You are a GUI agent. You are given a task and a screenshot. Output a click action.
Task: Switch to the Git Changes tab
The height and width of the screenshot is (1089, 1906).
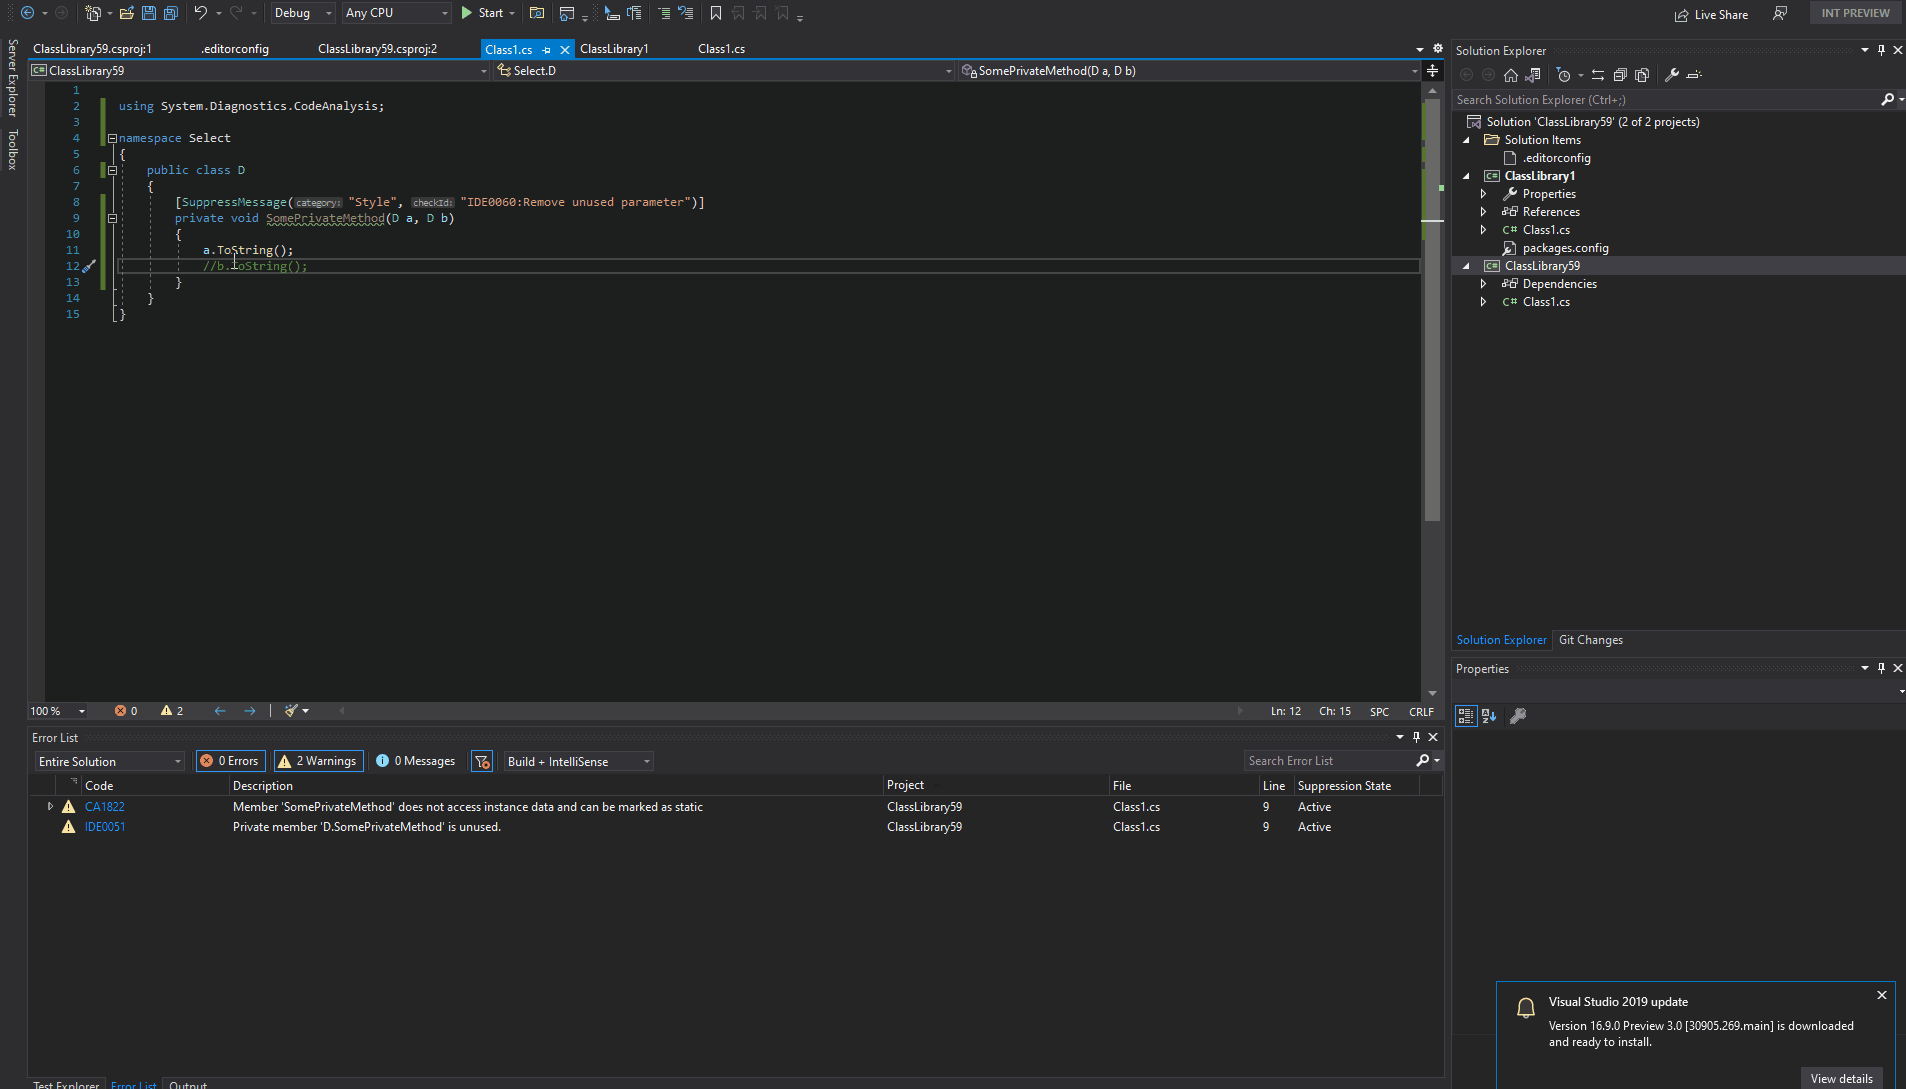tap(1590, 639)
